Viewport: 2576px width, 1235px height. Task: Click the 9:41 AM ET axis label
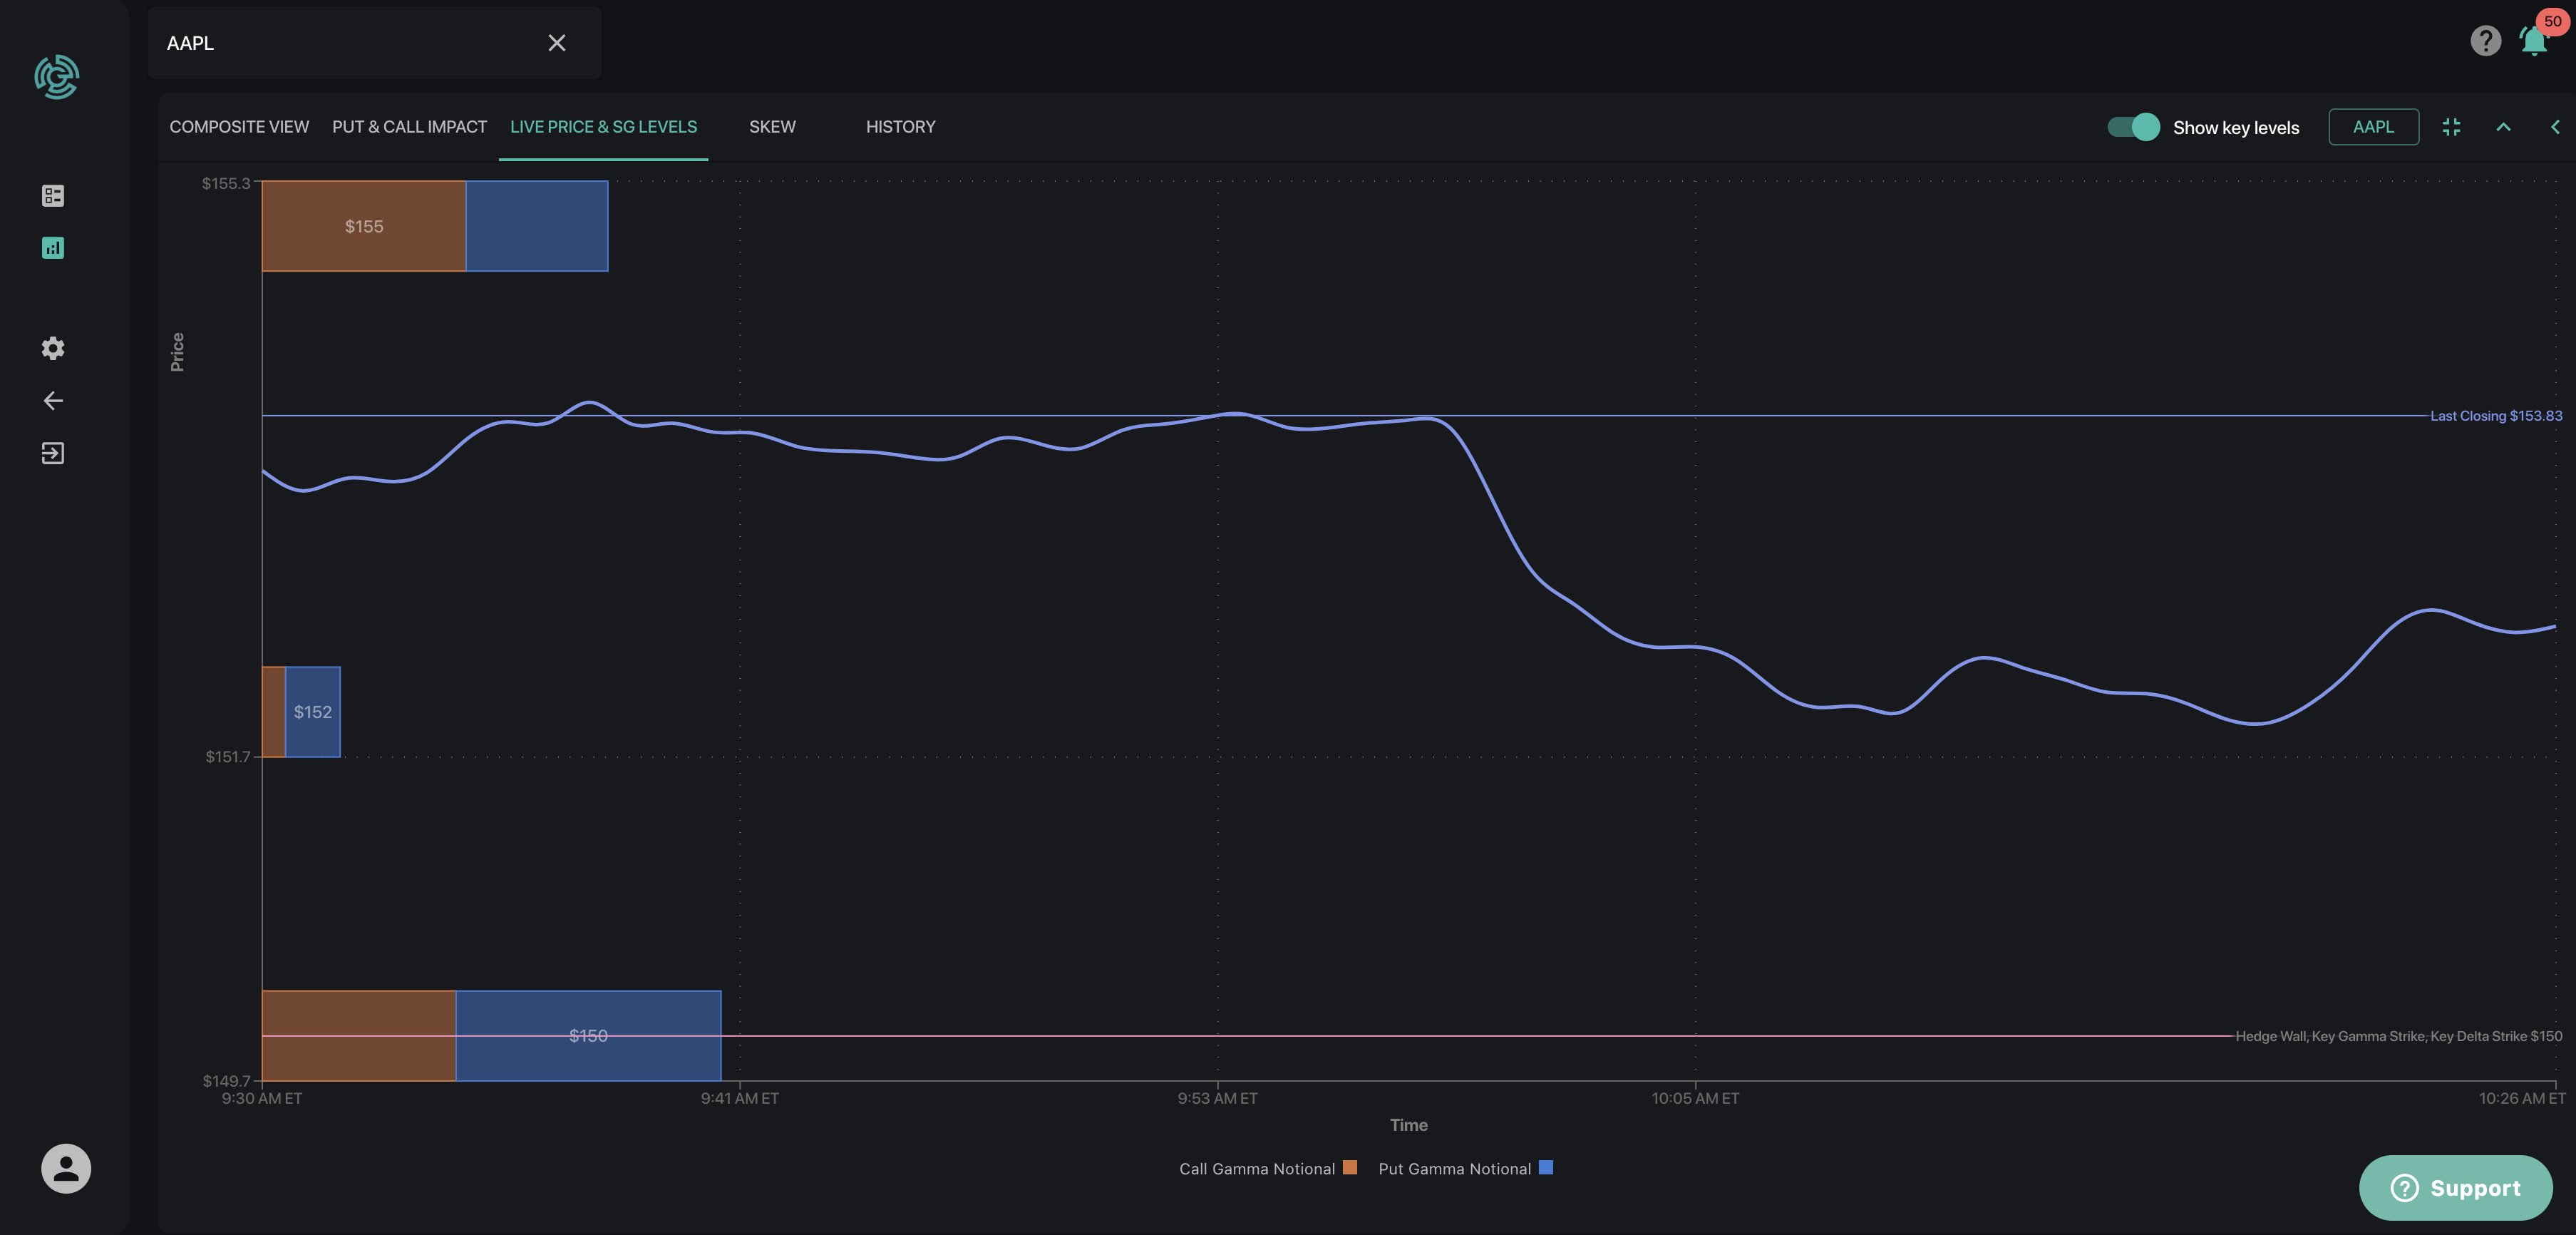(x=739, y=1098)
